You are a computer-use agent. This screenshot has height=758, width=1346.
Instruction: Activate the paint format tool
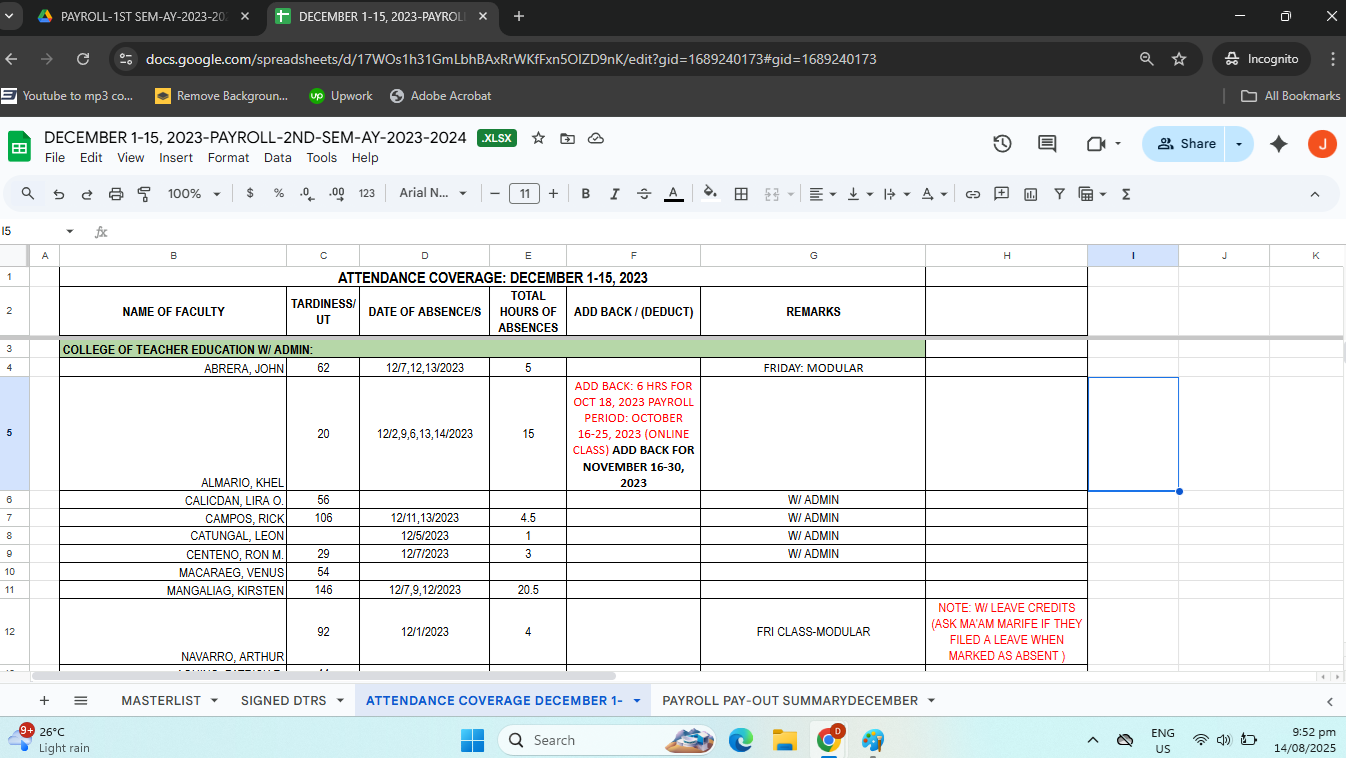(144, 194)
